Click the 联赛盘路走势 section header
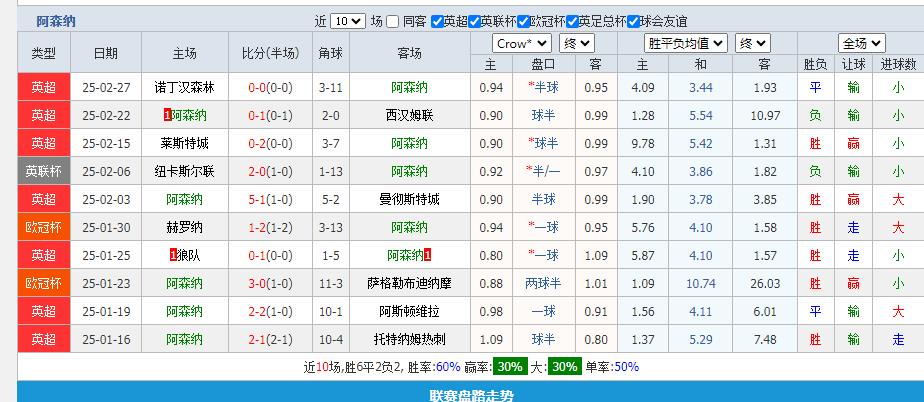Image resolution: width=924 pixels, height=402 pixels. coord(471,395)
